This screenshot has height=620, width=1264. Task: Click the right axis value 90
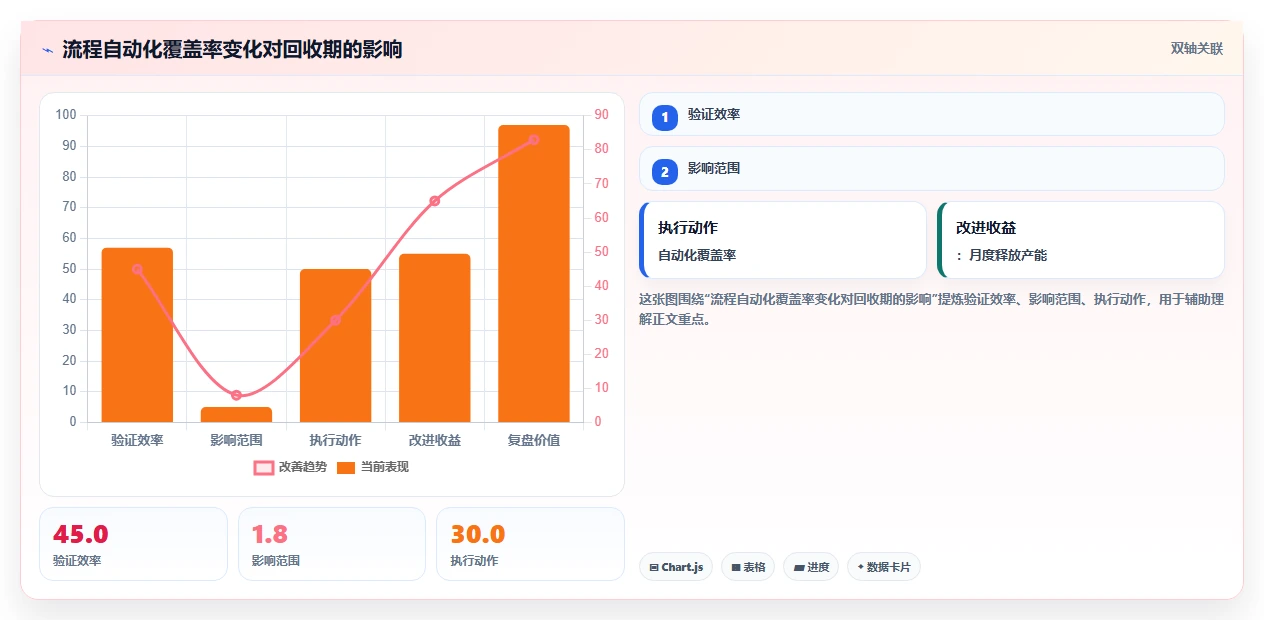(x=602, y=115)
